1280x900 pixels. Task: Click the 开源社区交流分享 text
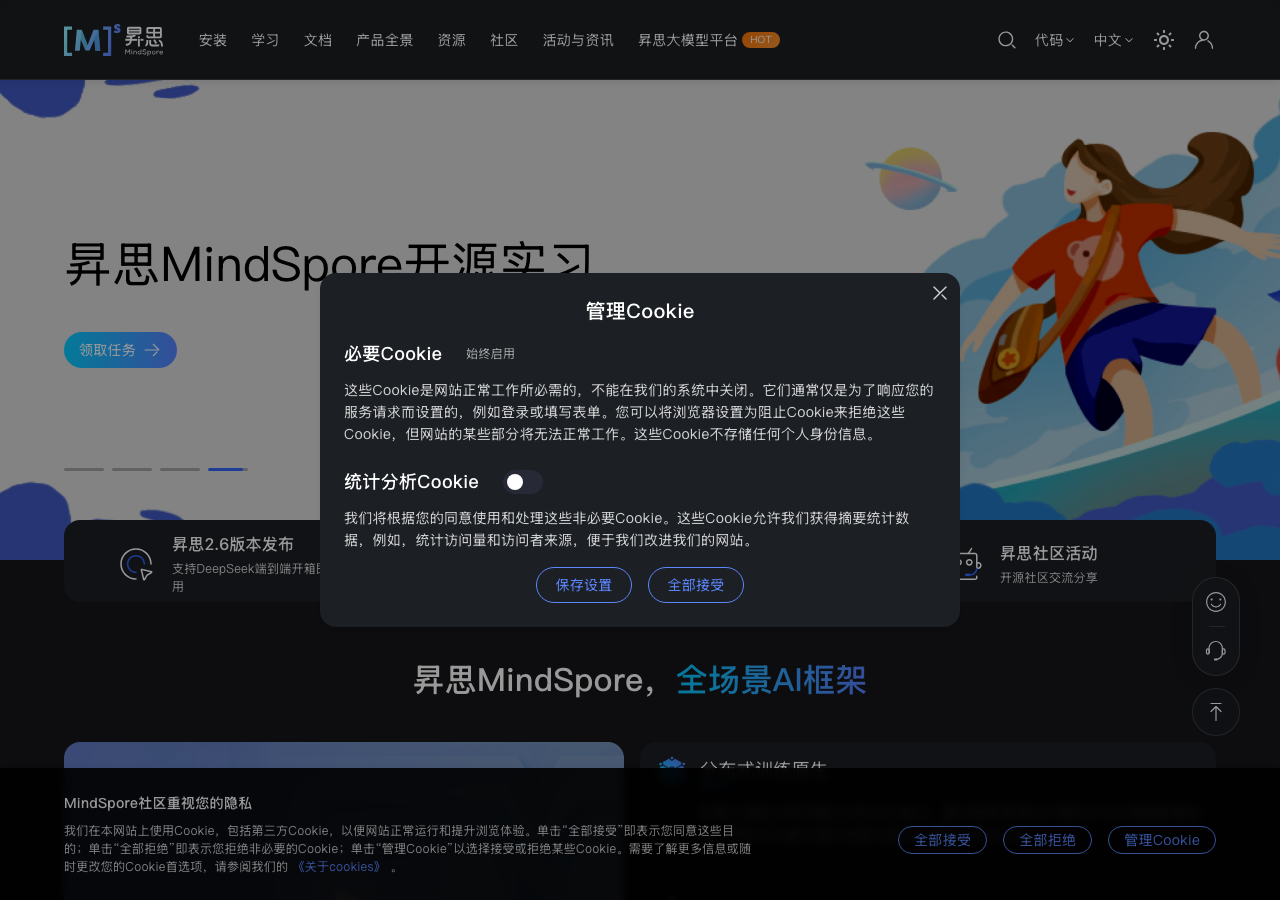1049,578
